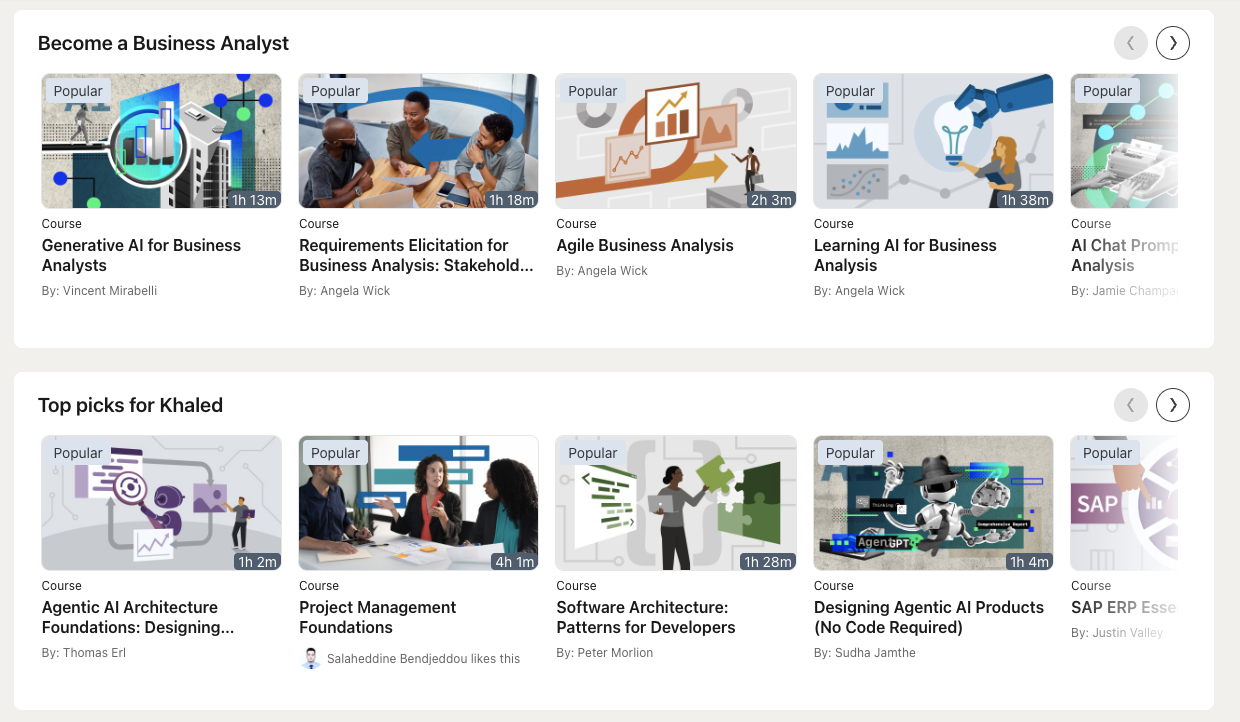Image resolution: width=1240 pixels, height=722 pixels.
Task: Click Designing Agentic AI Products thumbnail image
Action: click(933, 503)
